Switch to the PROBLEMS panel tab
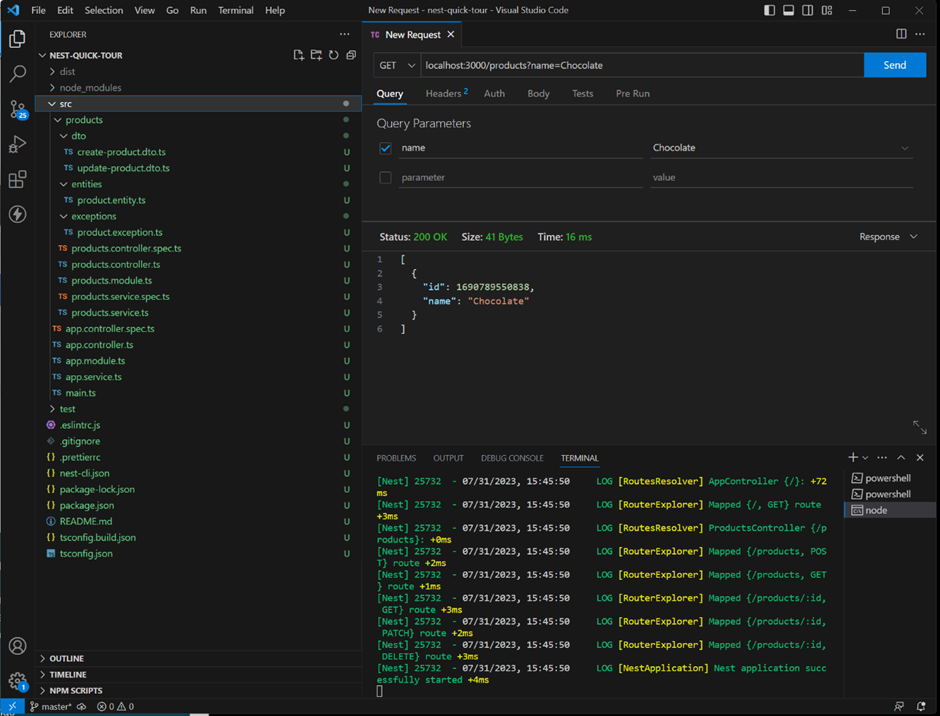 click(396, 458)
